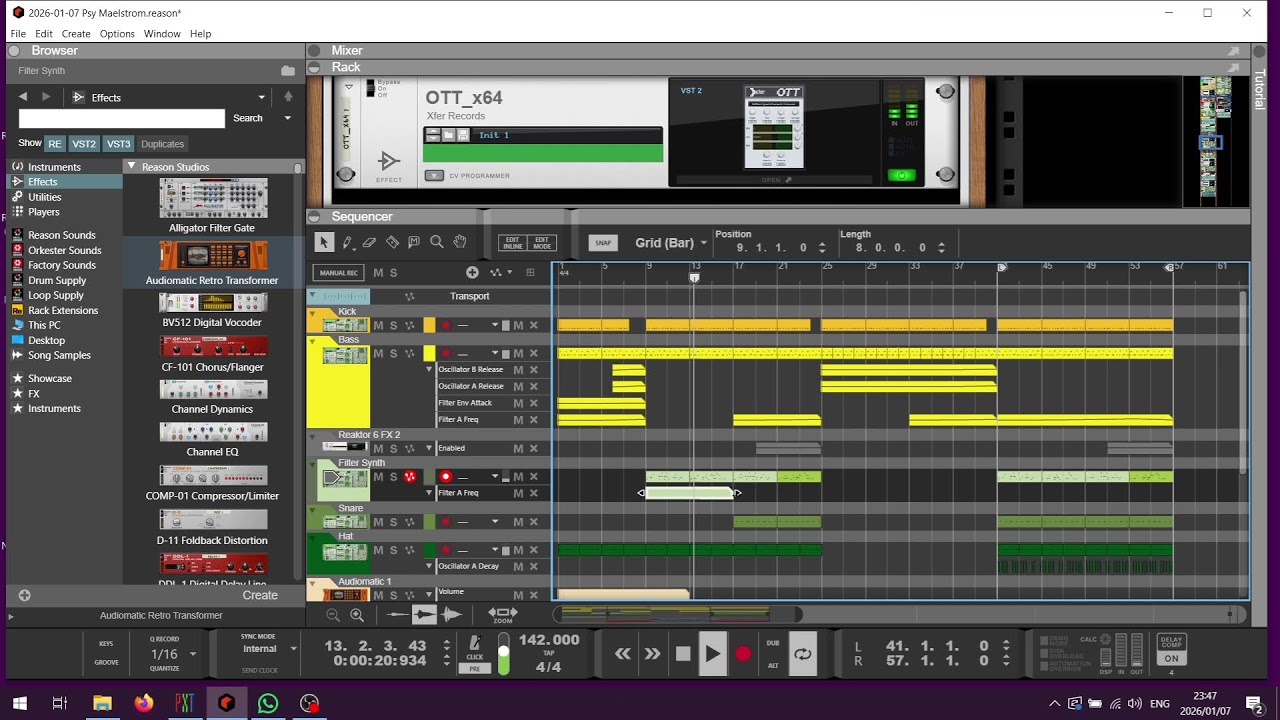
Task: Click the OTT effect arrow icon
Action: click(389, 161)
